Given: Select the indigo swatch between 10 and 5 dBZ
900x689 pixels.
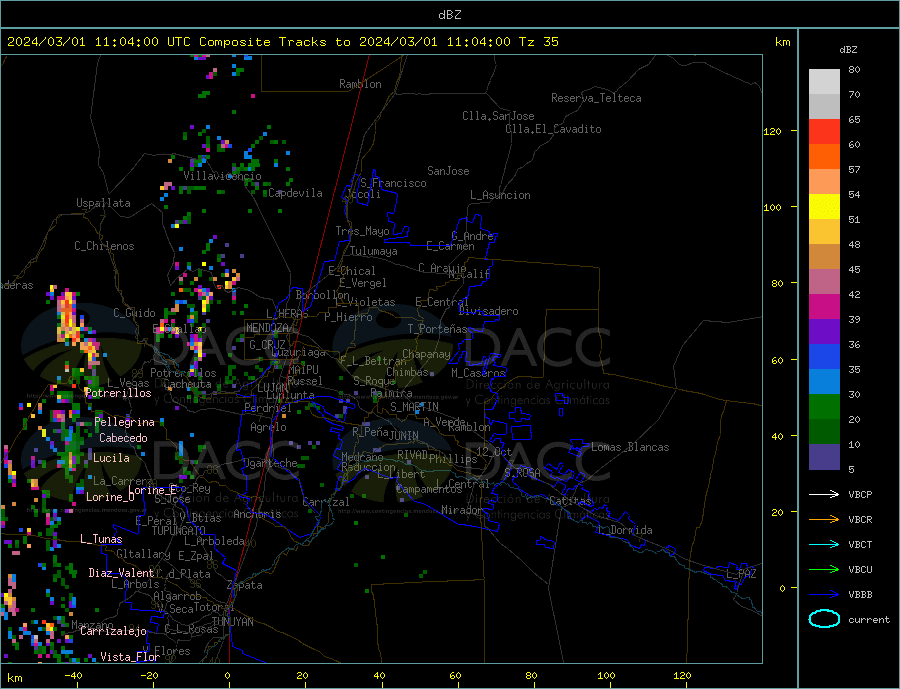Looking at the screenshot, I should click(x=824, y=457).
